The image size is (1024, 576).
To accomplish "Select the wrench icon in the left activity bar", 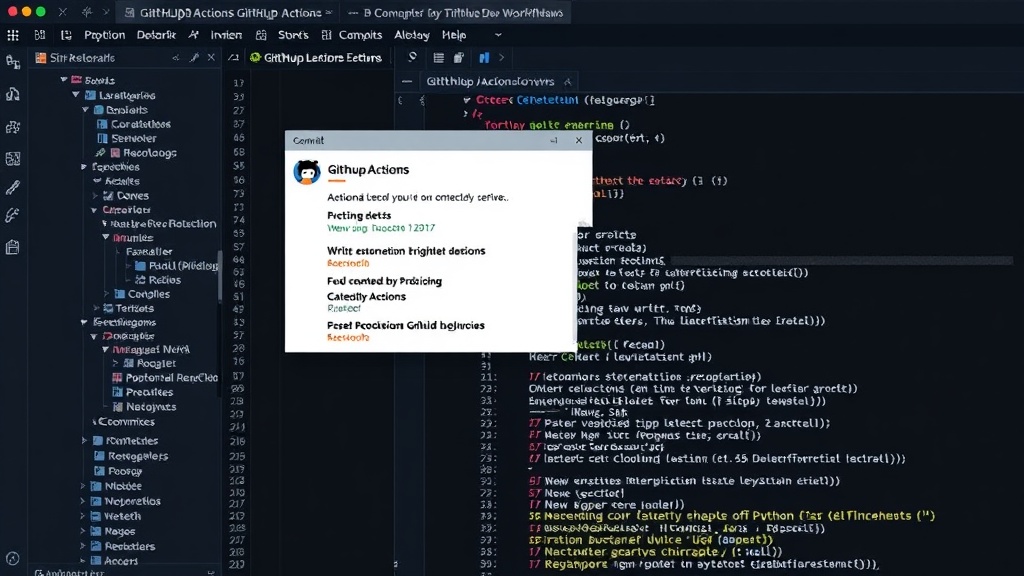I will (12, 216).
